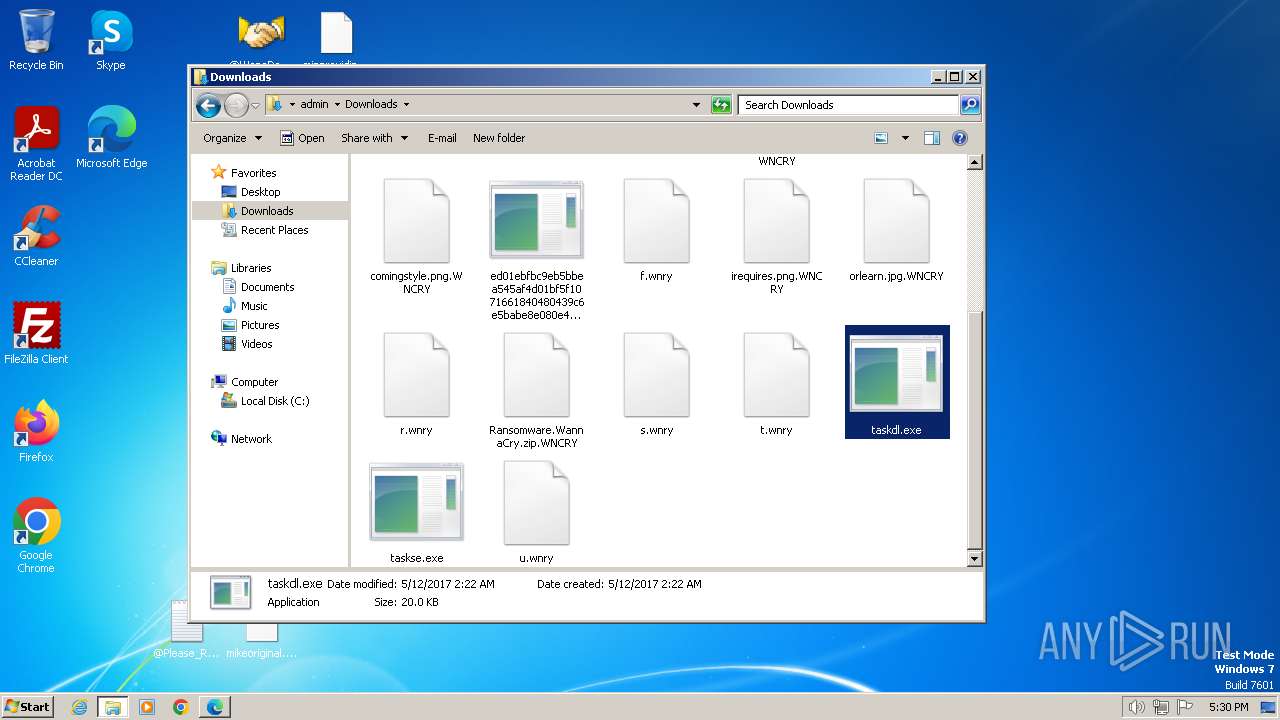Open the Share with dropdown
Image resolution: width=1280 pixels, height=720 pixels.
374,138
